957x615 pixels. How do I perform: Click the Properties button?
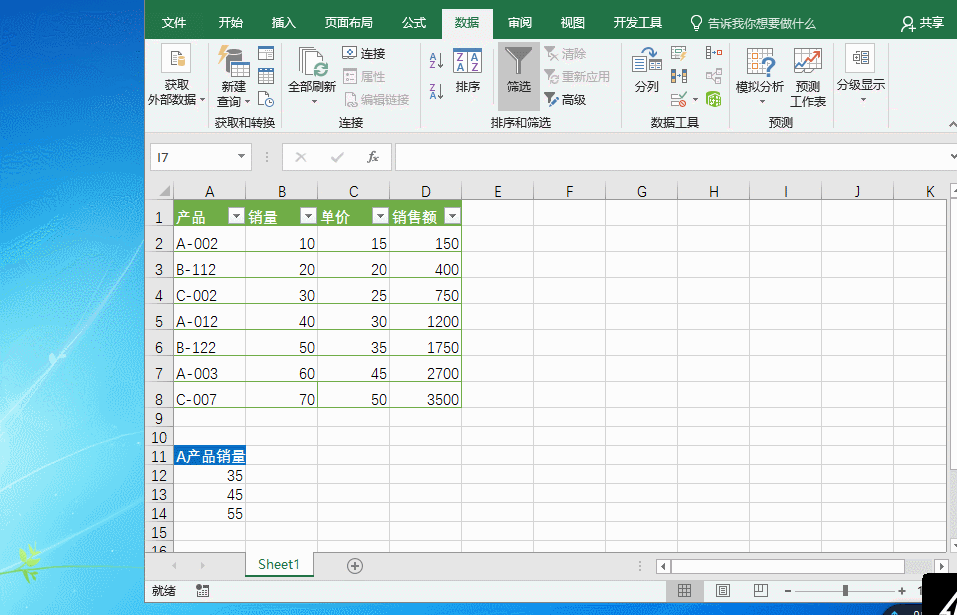click(x=364, y=77)
